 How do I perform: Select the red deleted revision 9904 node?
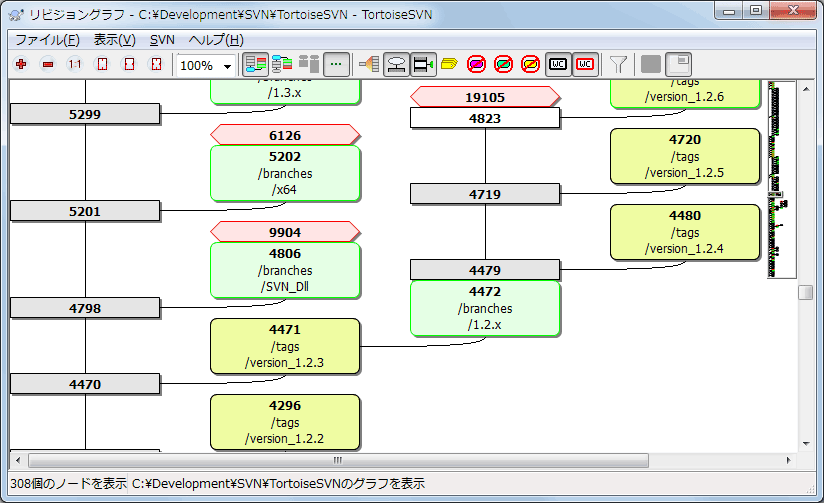pyautogui.click(x=285, y=232)
